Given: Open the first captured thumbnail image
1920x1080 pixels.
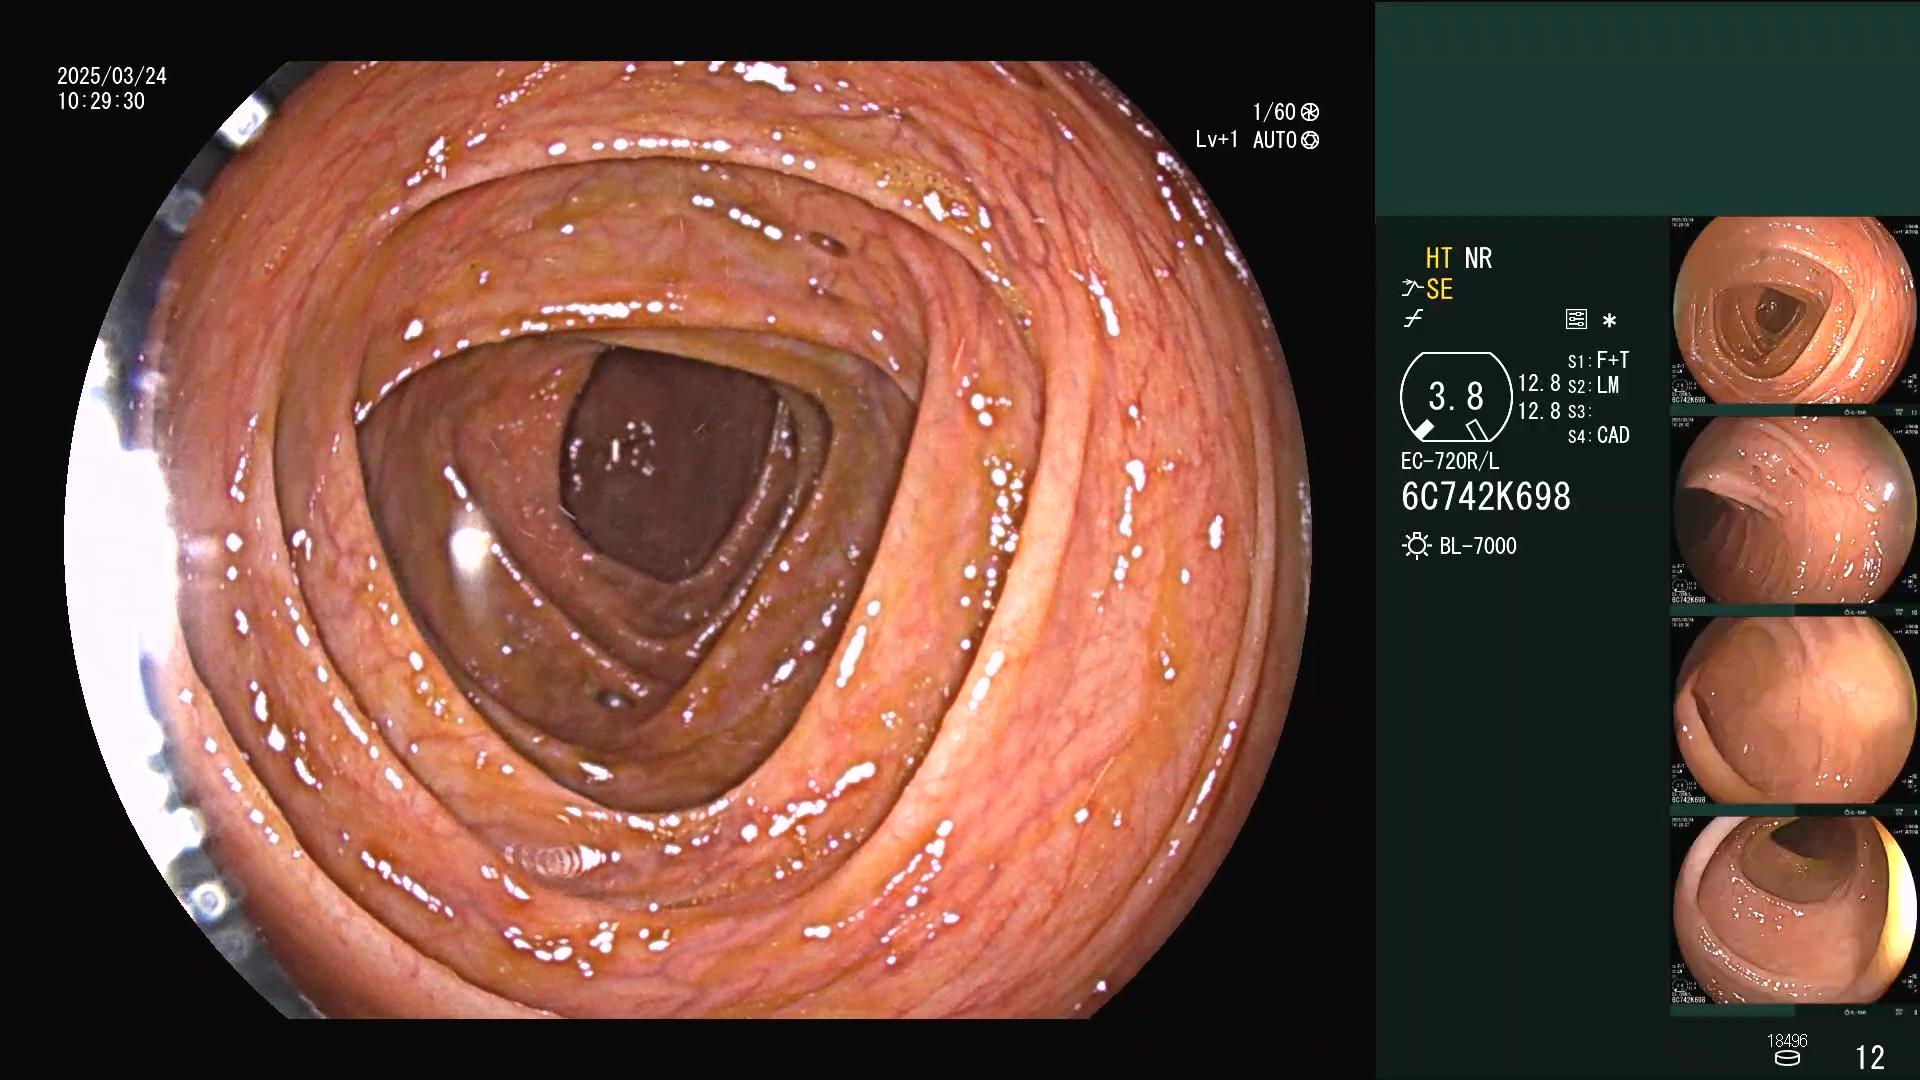Looking at the screenshot, I should coord(1795,311).
